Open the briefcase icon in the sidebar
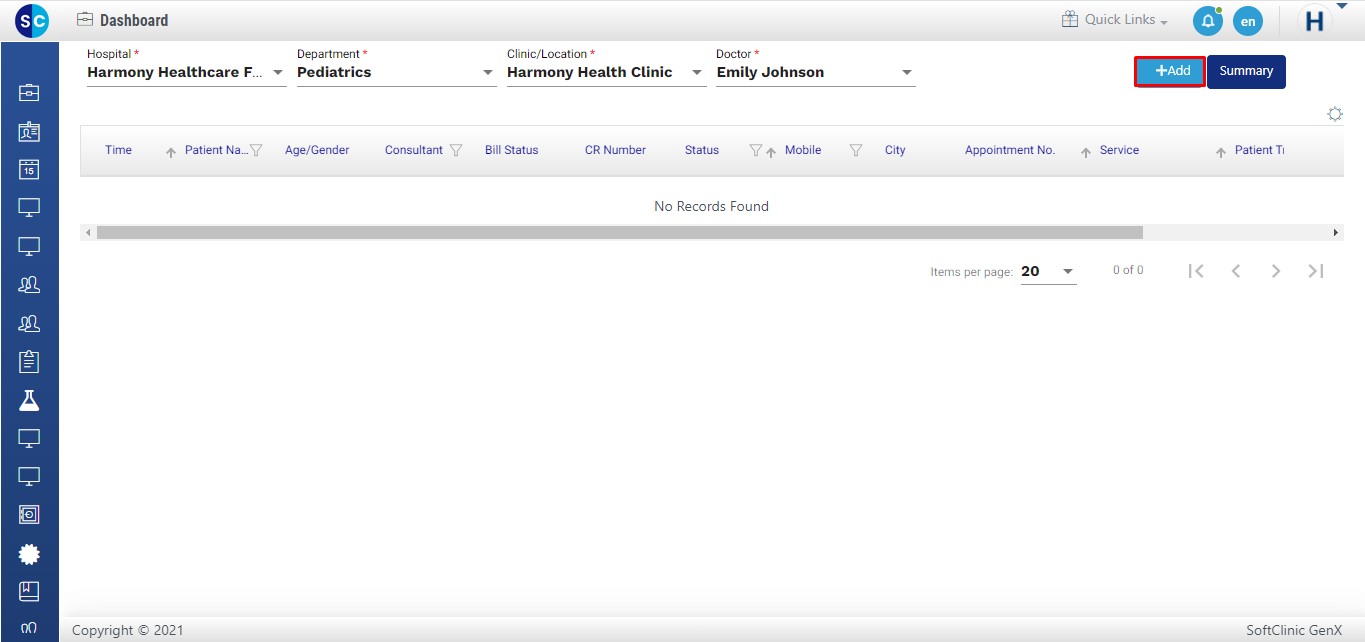 point(29,93)
